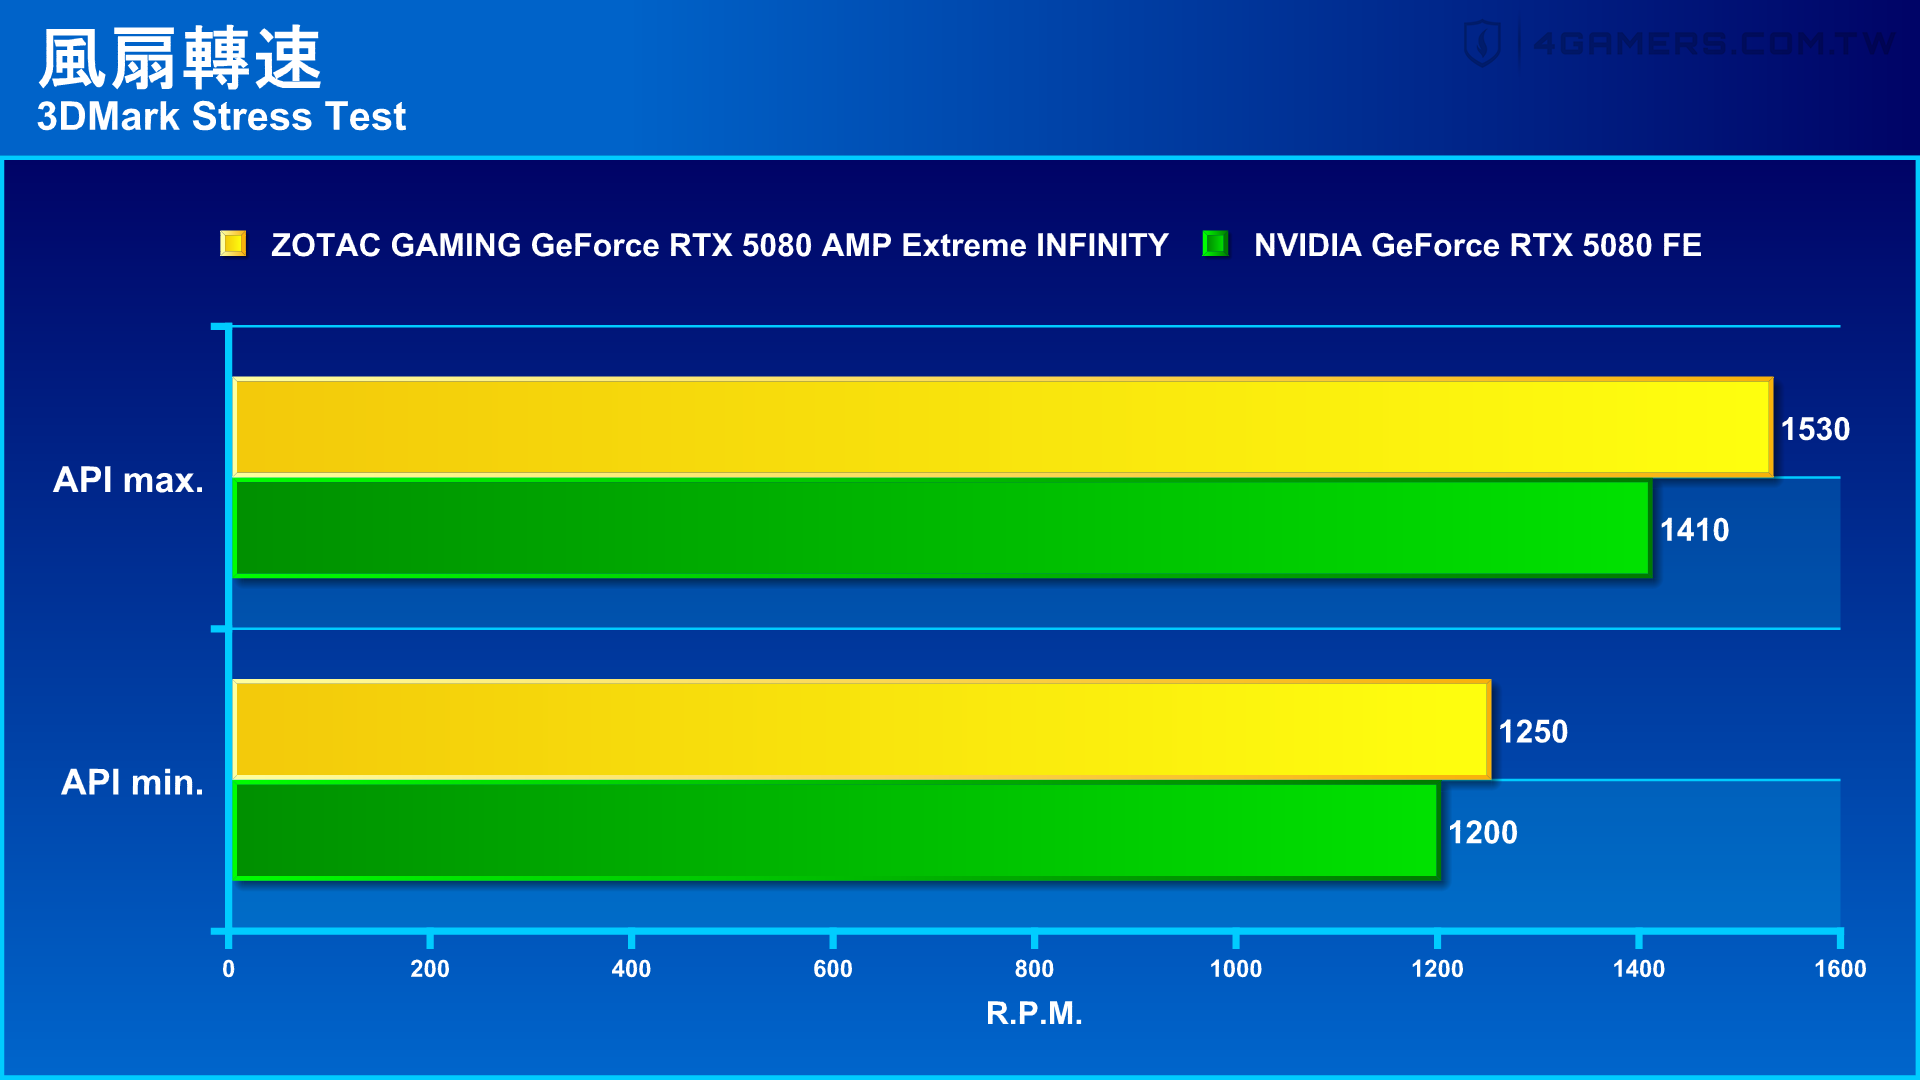This screenshot has width=1920, height=1080.
Task: Click the 600 axis tick label
Action: point(833,969)
